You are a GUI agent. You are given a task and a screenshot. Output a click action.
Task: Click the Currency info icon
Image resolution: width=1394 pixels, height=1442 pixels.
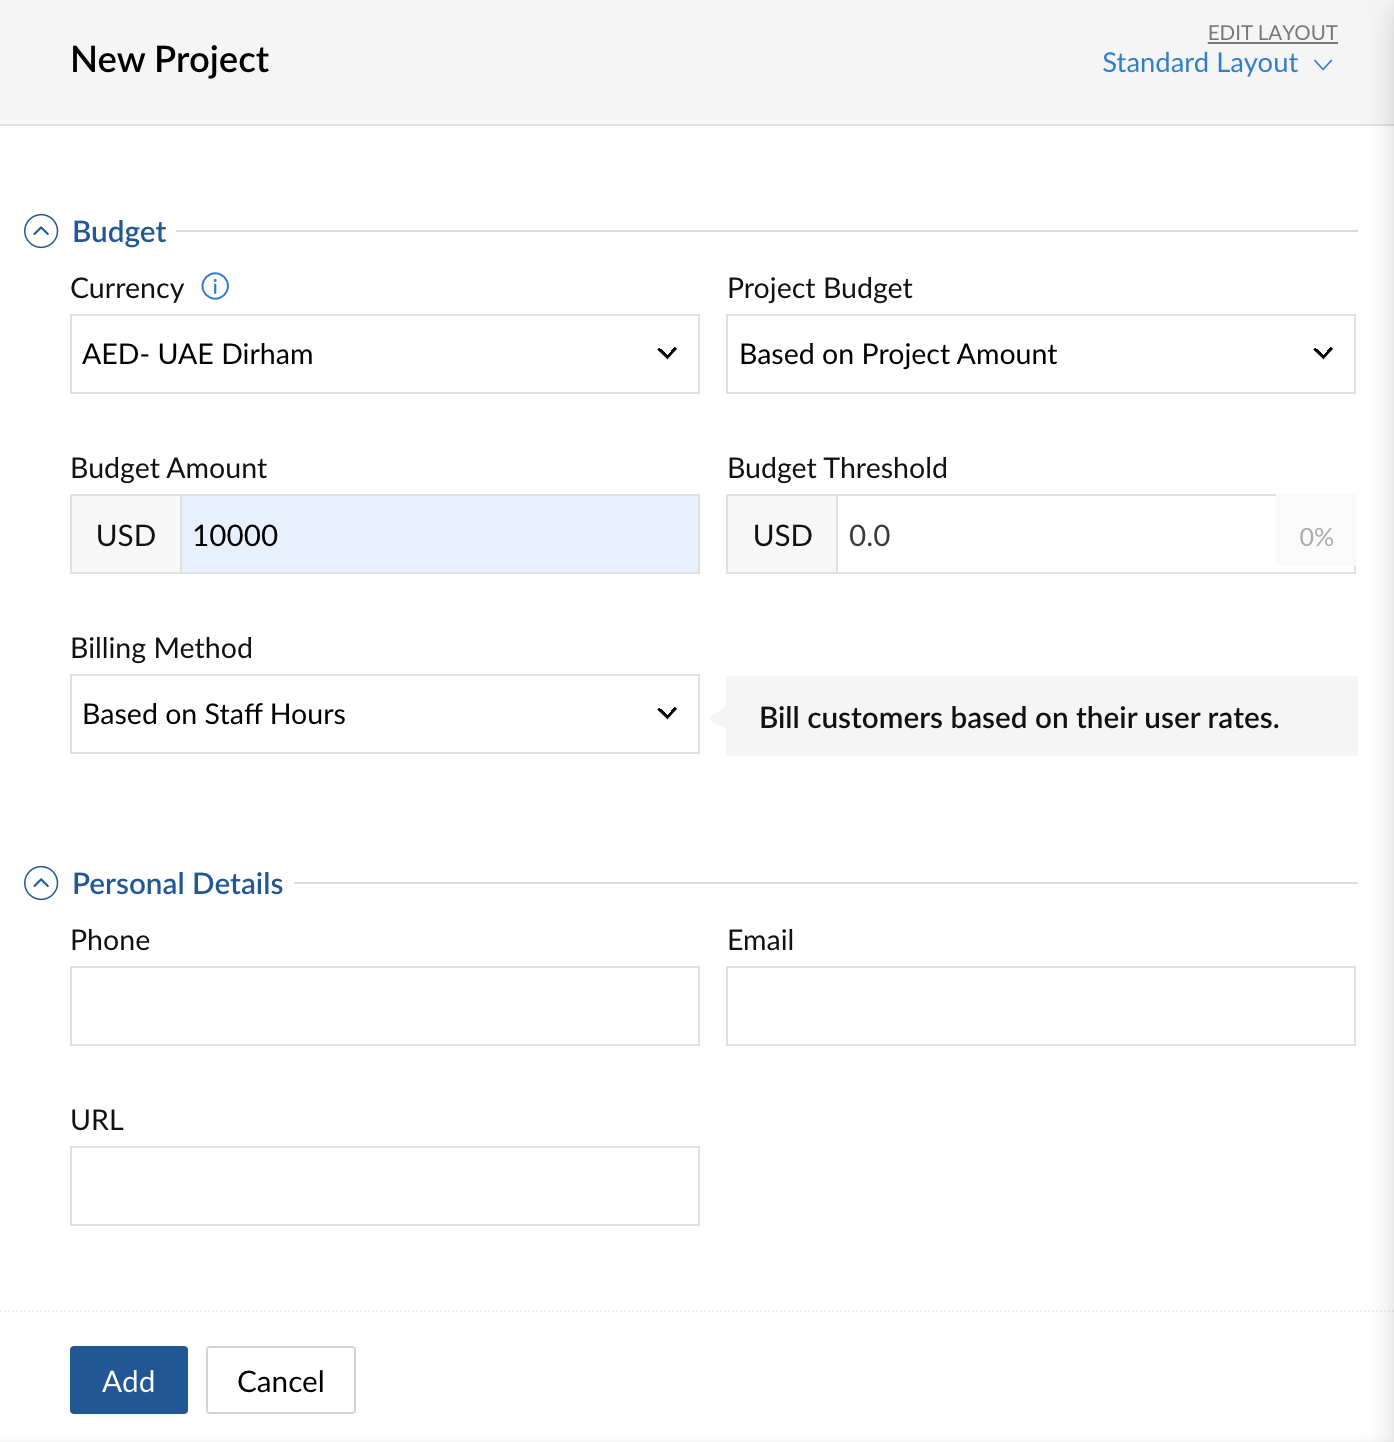215,287
